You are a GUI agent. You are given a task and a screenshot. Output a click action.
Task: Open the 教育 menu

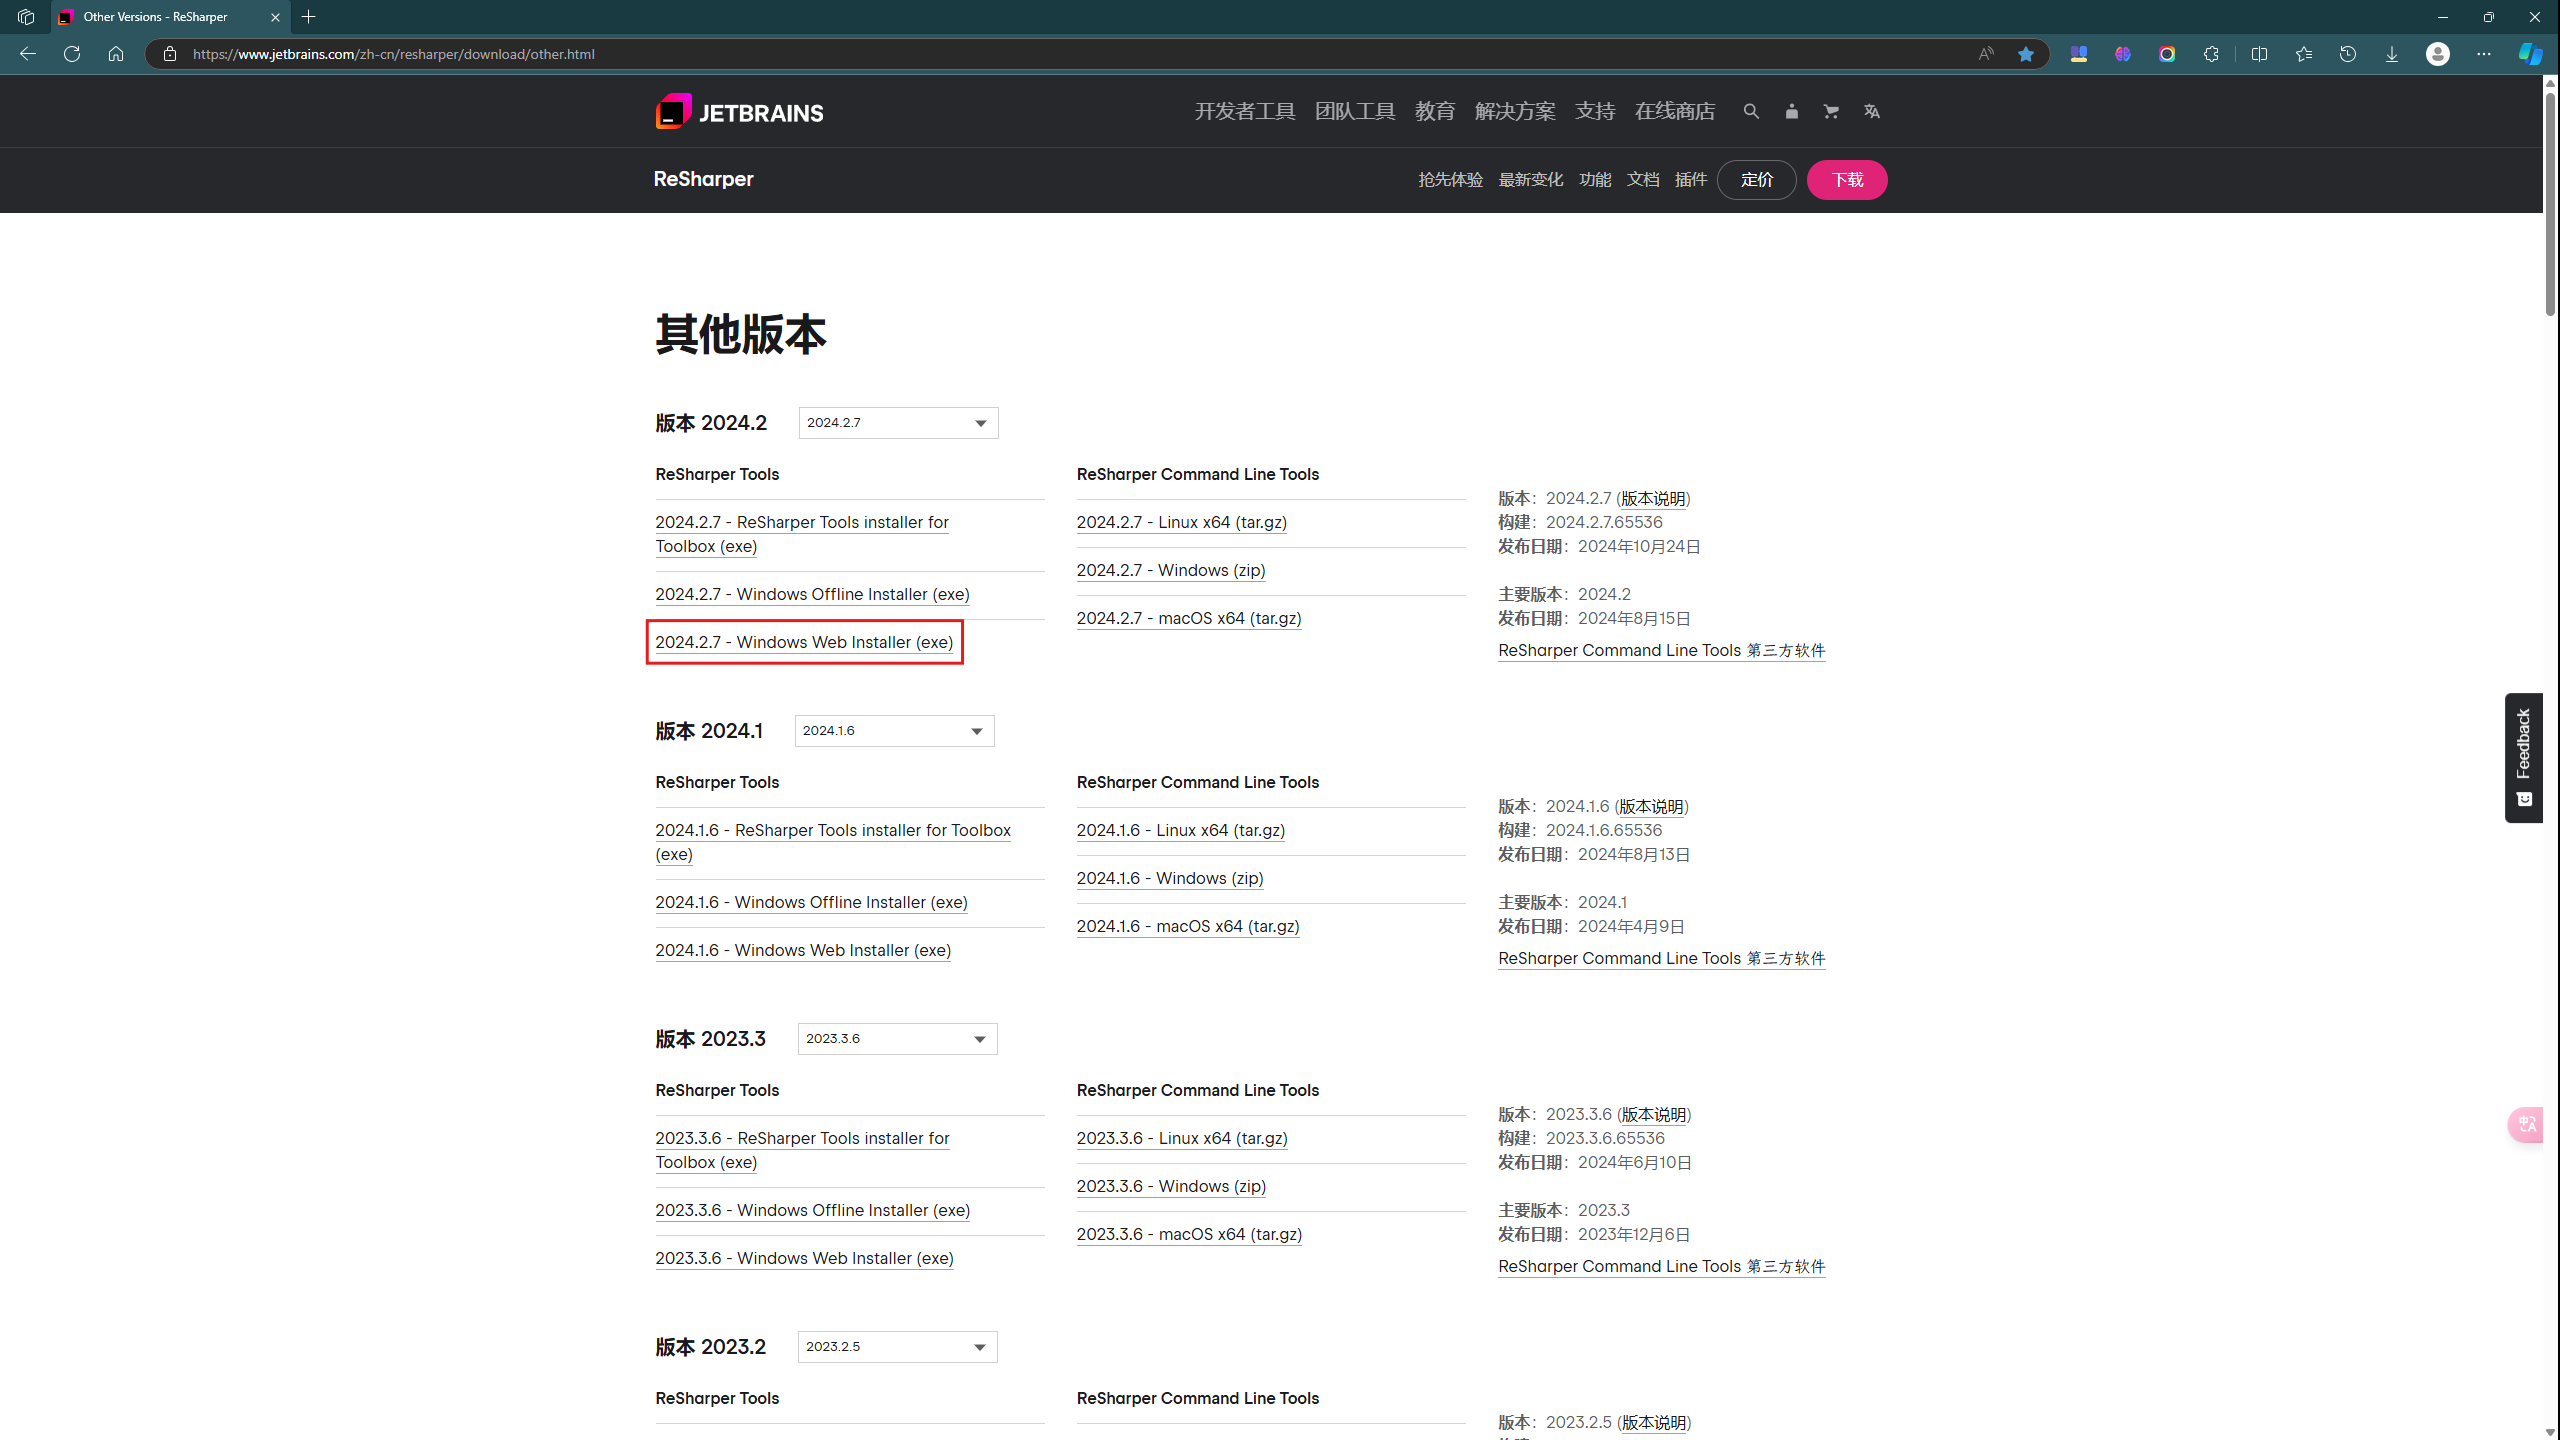[1435, 111]
